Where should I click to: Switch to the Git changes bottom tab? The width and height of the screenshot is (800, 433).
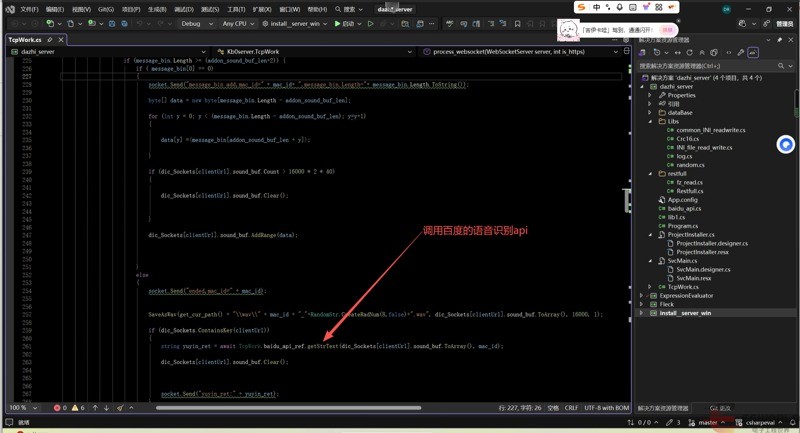(x=720, y=408)
